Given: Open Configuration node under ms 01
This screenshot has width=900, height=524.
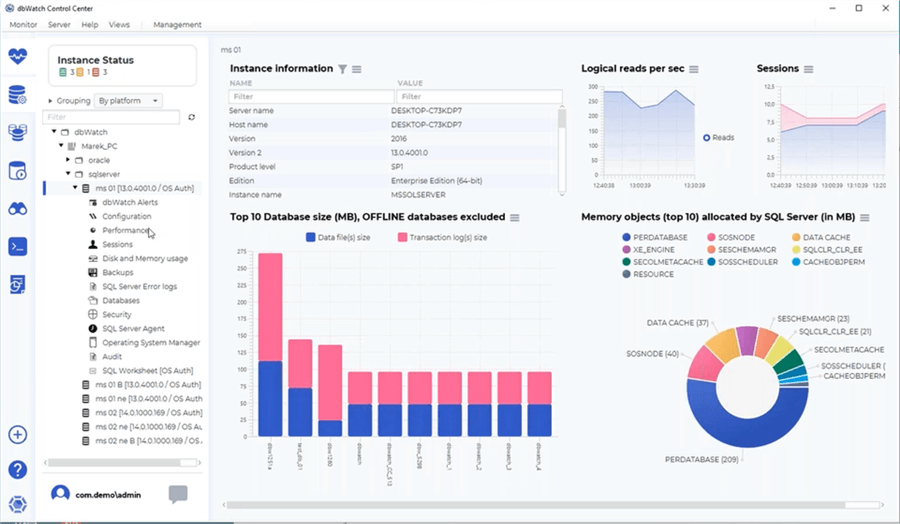Looking at the screenshot, I should click(127, 216).
